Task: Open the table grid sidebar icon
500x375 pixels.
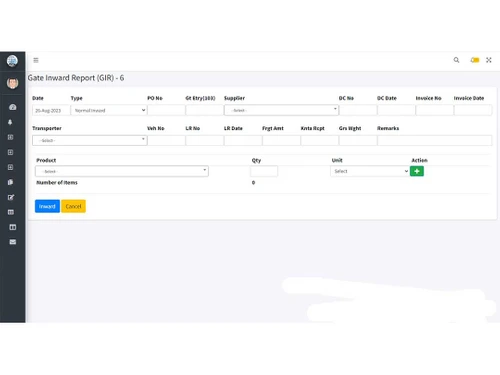Action: pyautogui.click(x=11, y=212)
